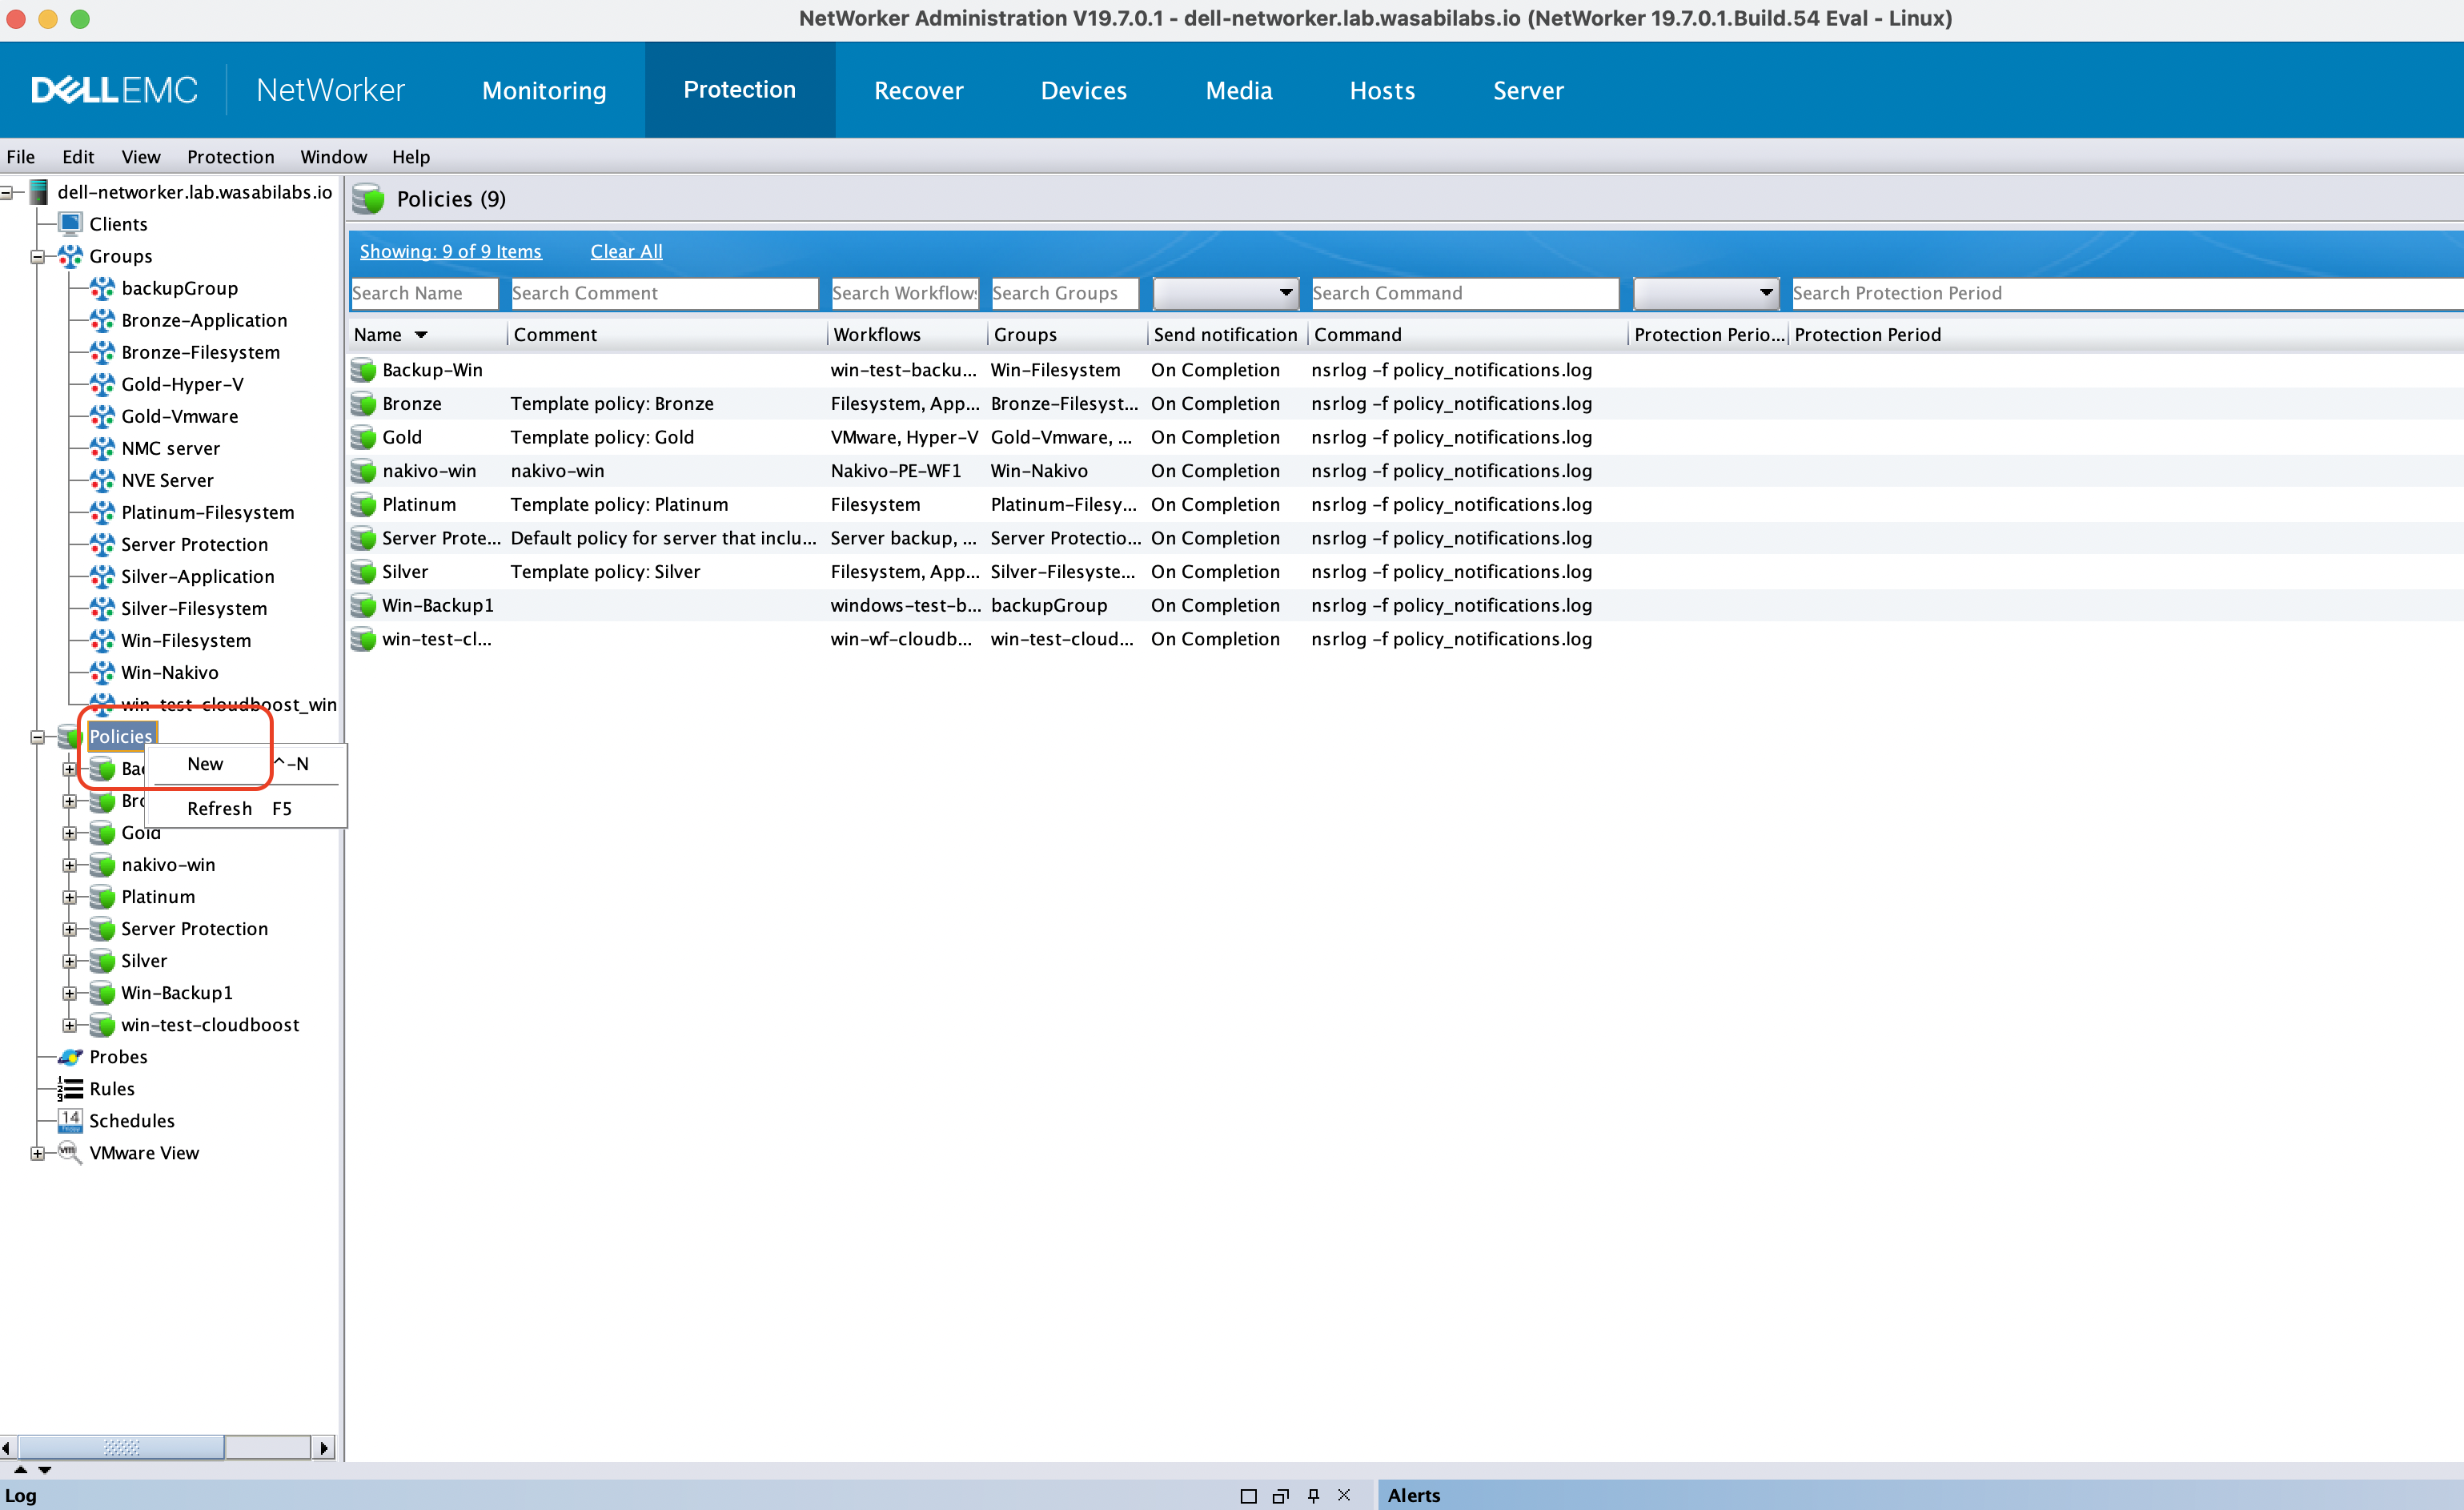
Task: Switch to the Media tab
Action: (1239, 90)
